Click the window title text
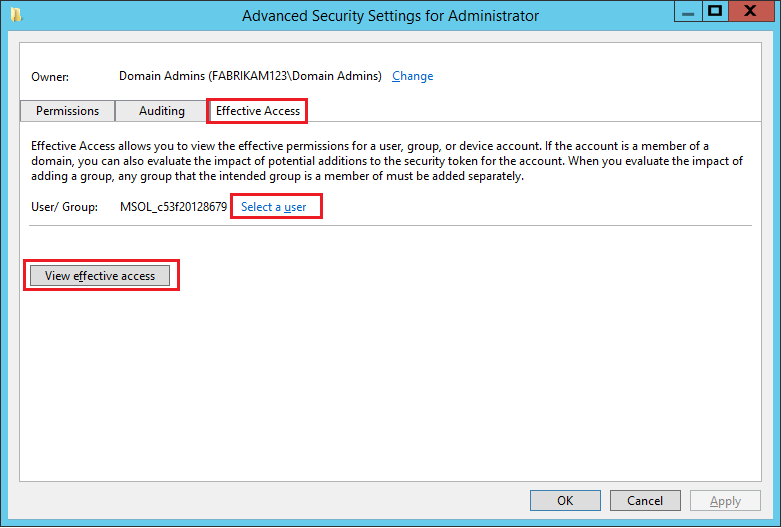This screenshot has height=528, width=781. click(390, 16)
